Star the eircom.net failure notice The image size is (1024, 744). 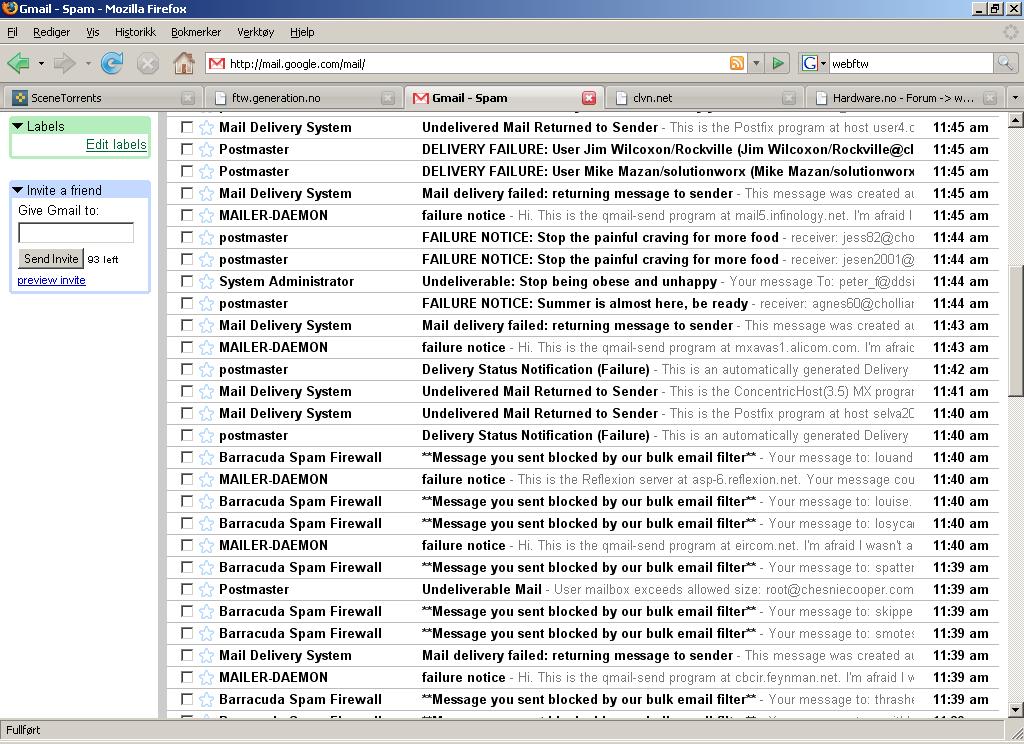(x=206, y=545)
